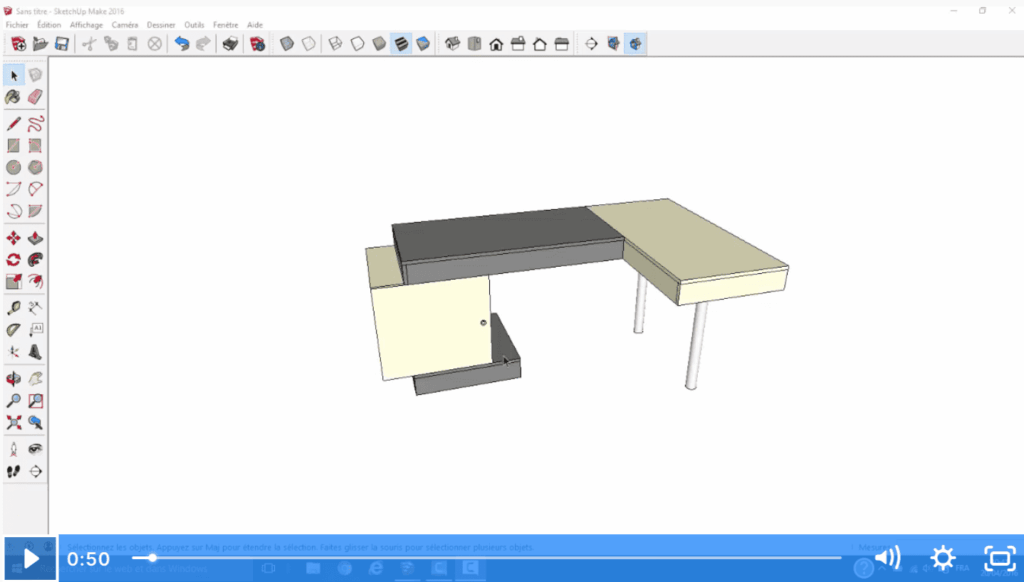Switch to Wireframe face style

point(335,44)
